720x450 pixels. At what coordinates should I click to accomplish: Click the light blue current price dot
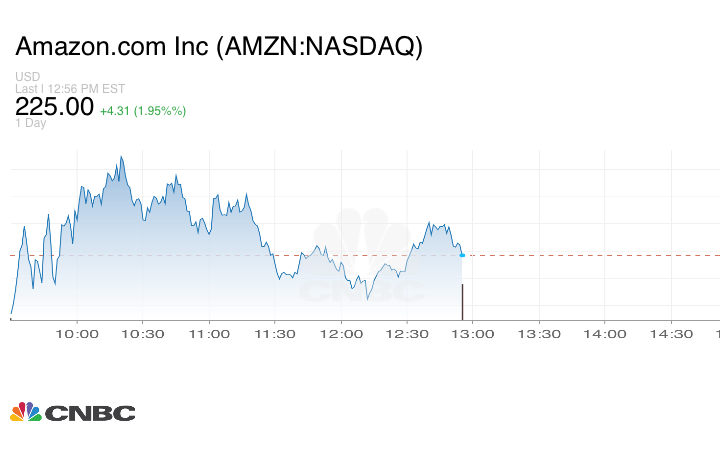(x=461, y=255)
